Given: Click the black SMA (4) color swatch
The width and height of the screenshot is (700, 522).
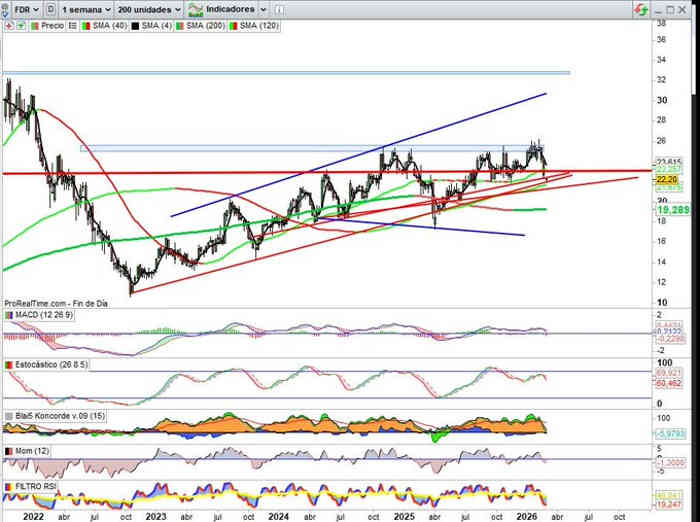Looking at the screenshot, I should click(x=133, y=25).
